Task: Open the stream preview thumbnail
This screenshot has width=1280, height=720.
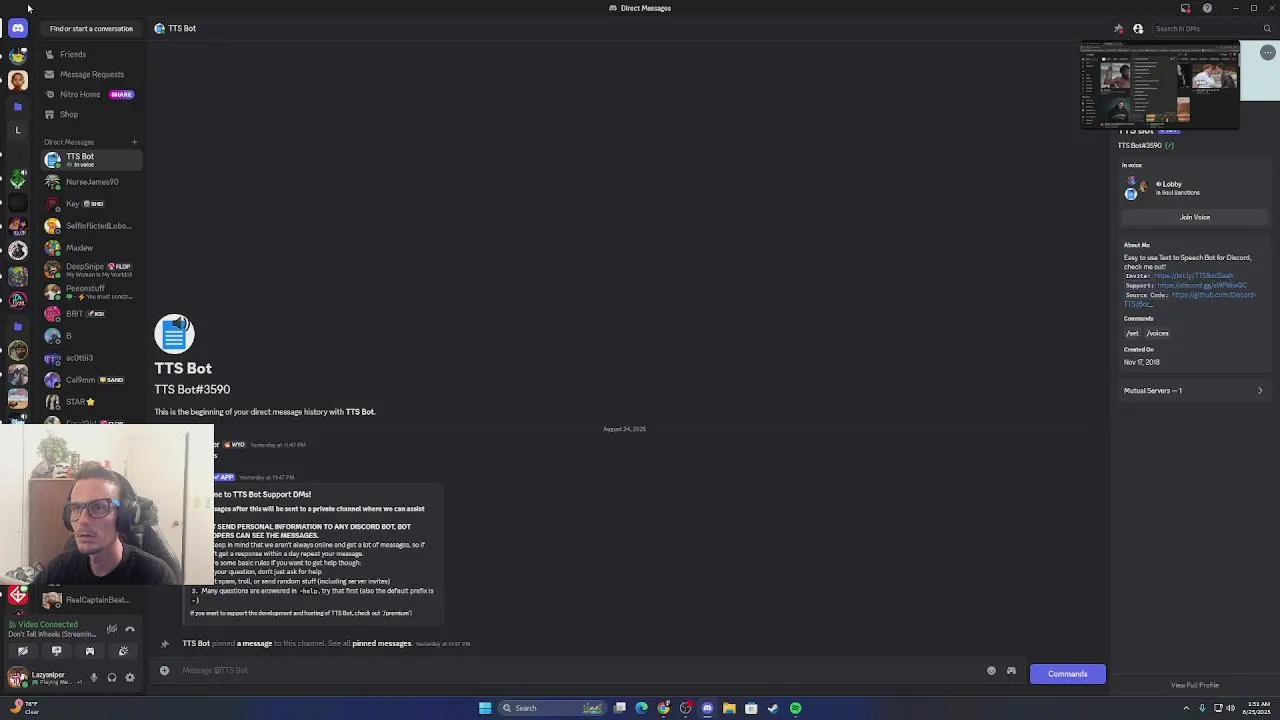Action: [1160, 86]
